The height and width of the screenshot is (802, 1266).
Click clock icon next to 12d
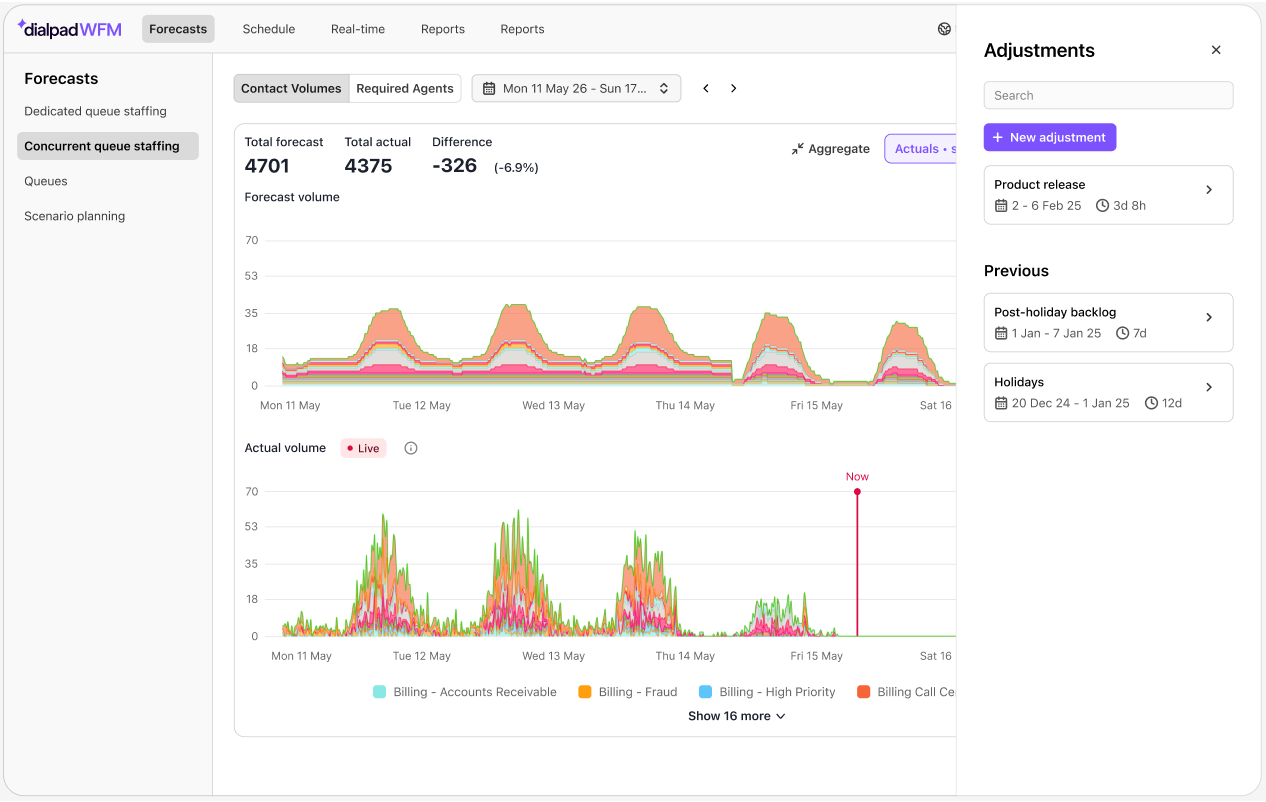tap(1151, 403)
